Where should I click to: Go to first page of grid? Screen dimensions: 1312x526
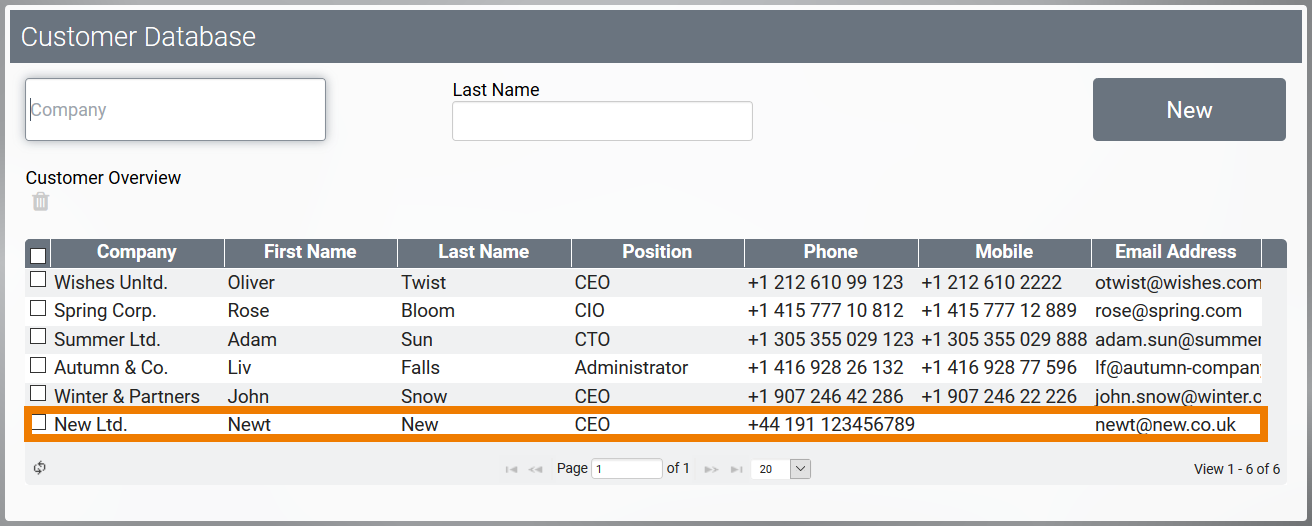tap(512, 469)
